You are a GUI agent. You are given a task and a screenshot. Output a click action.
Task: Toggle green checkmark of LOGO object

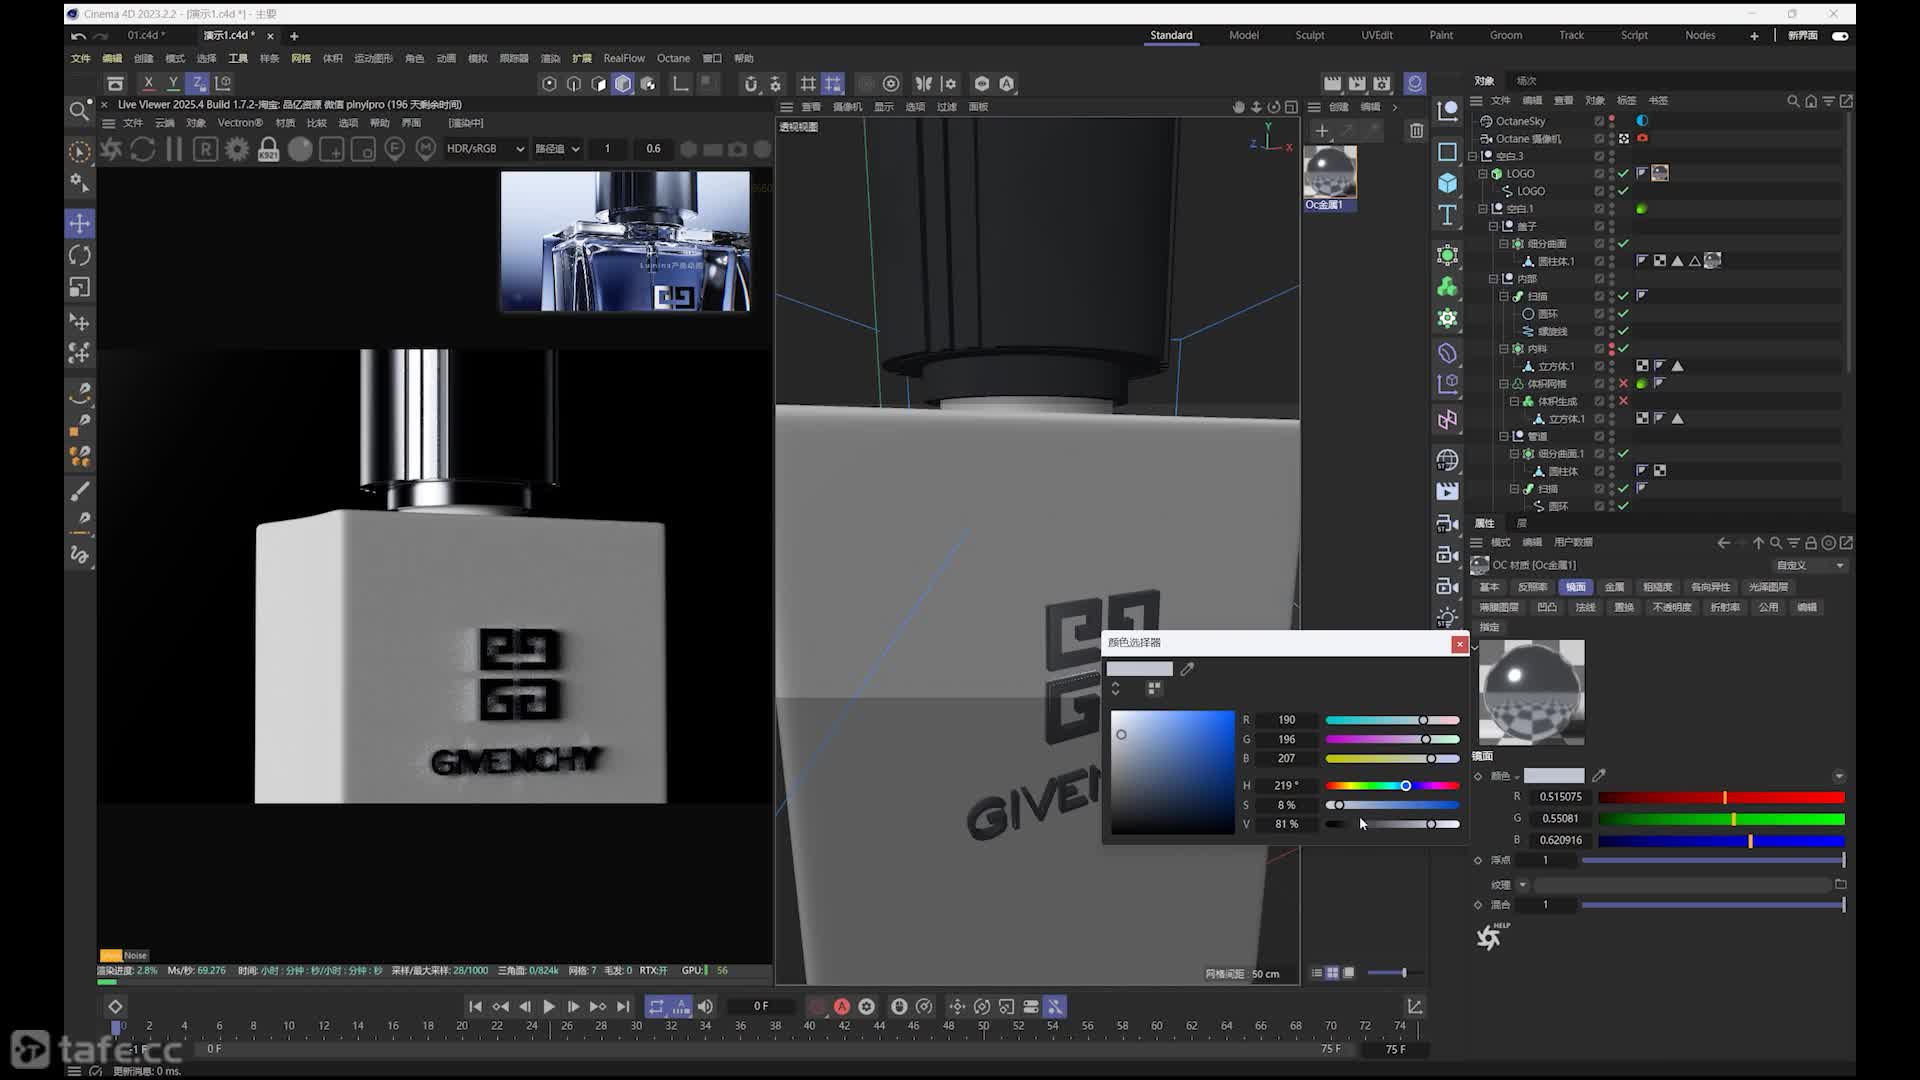point(1623,174)
